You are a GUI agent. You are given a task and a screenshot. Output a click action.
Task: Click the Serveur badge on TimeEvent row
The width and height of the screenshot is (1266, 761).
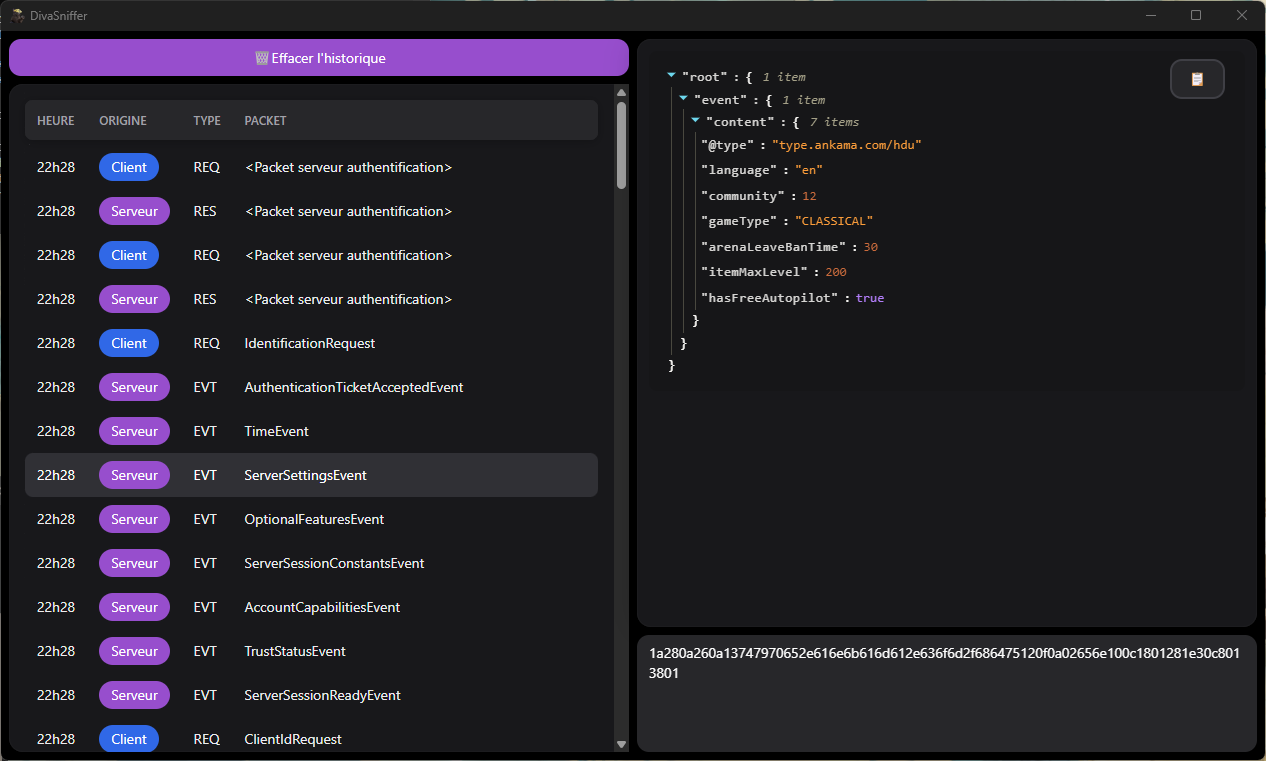134,431
